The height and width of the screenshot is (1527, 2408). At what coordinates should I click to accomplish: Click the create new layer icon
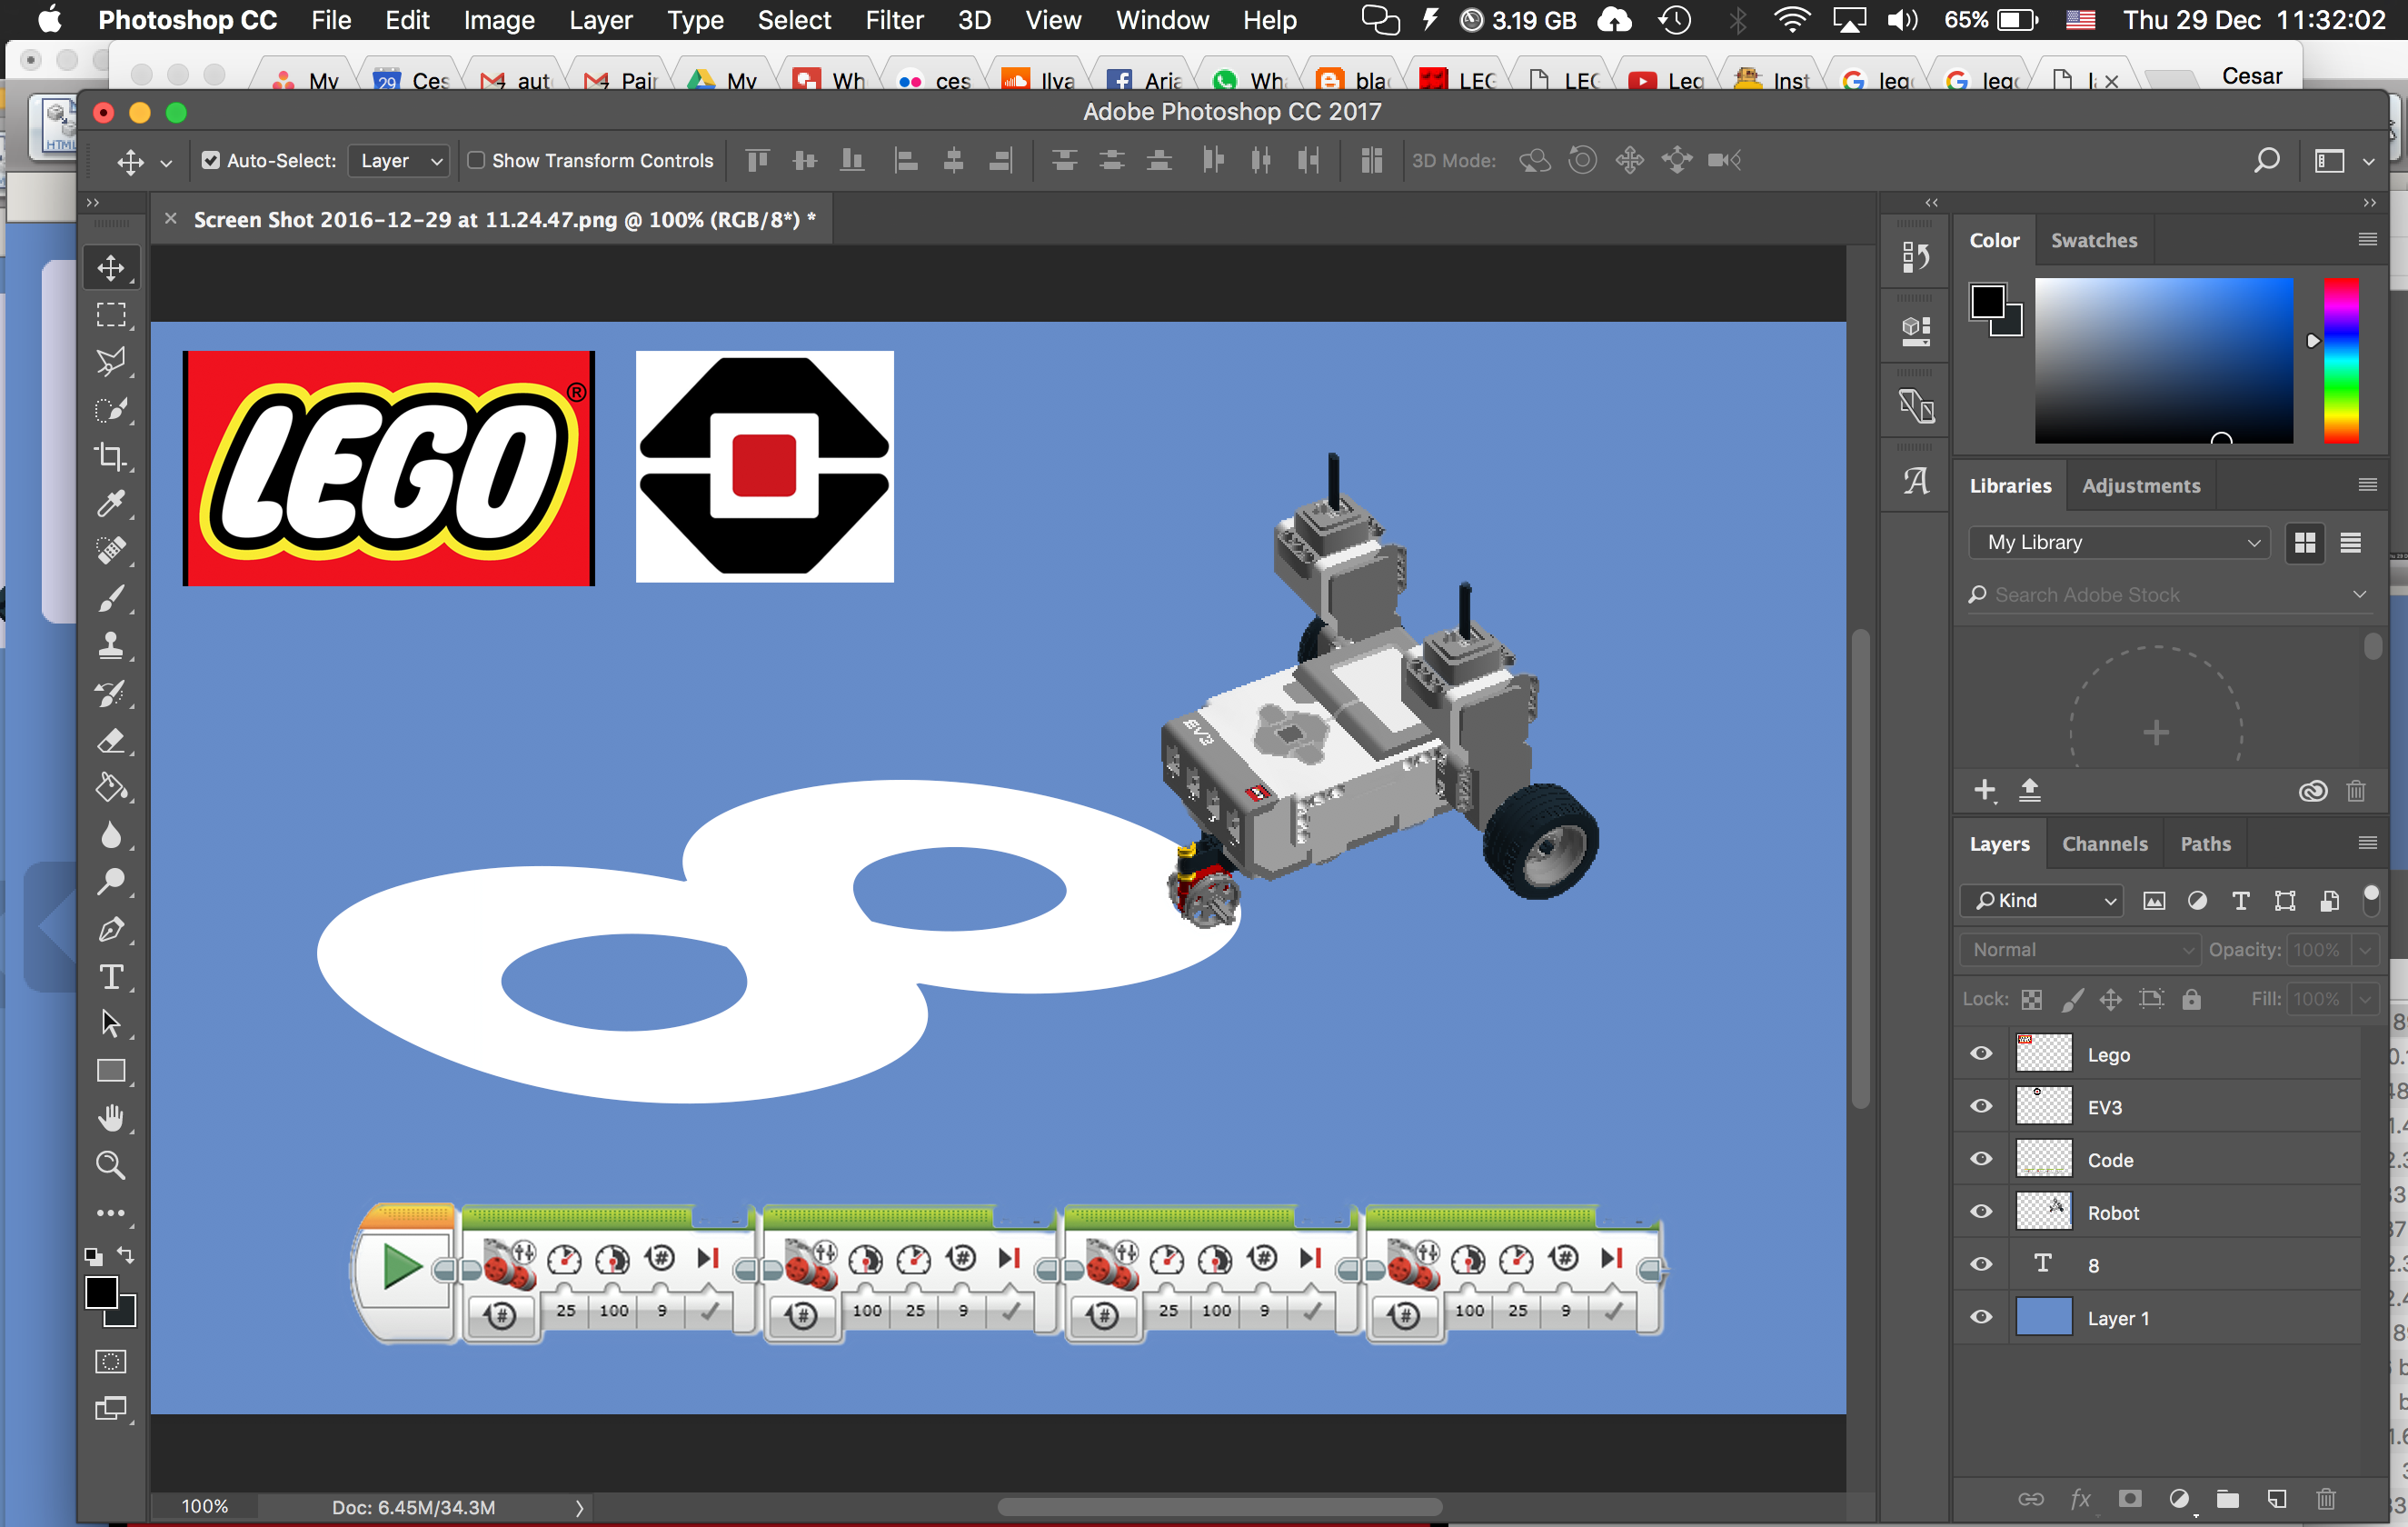(2277, 1498)
